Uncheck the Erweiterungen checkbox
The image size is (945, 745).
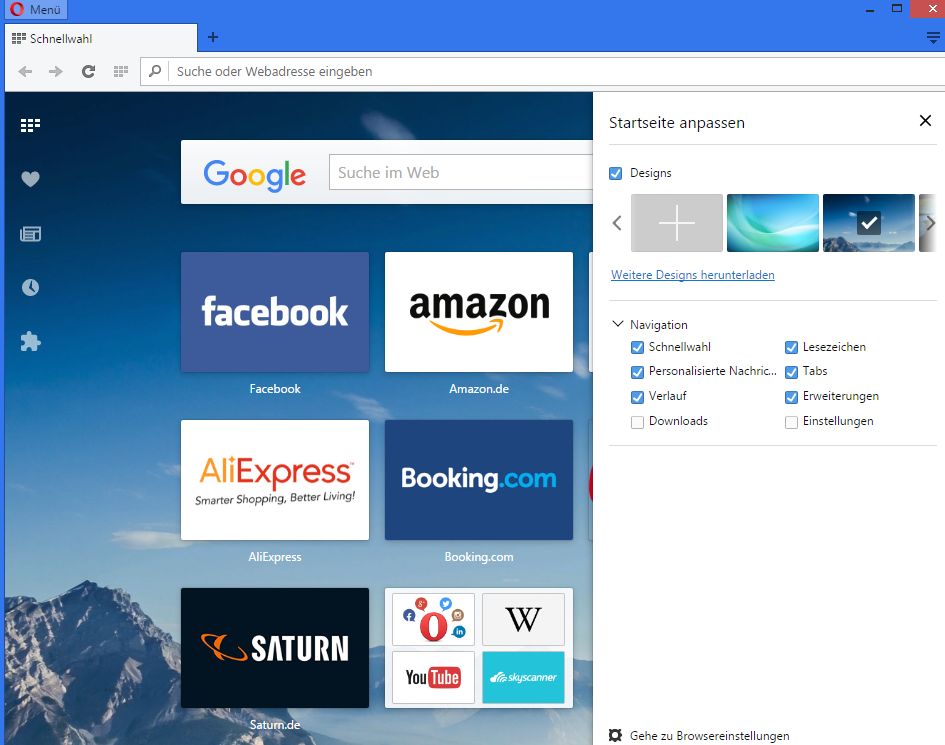791,397
